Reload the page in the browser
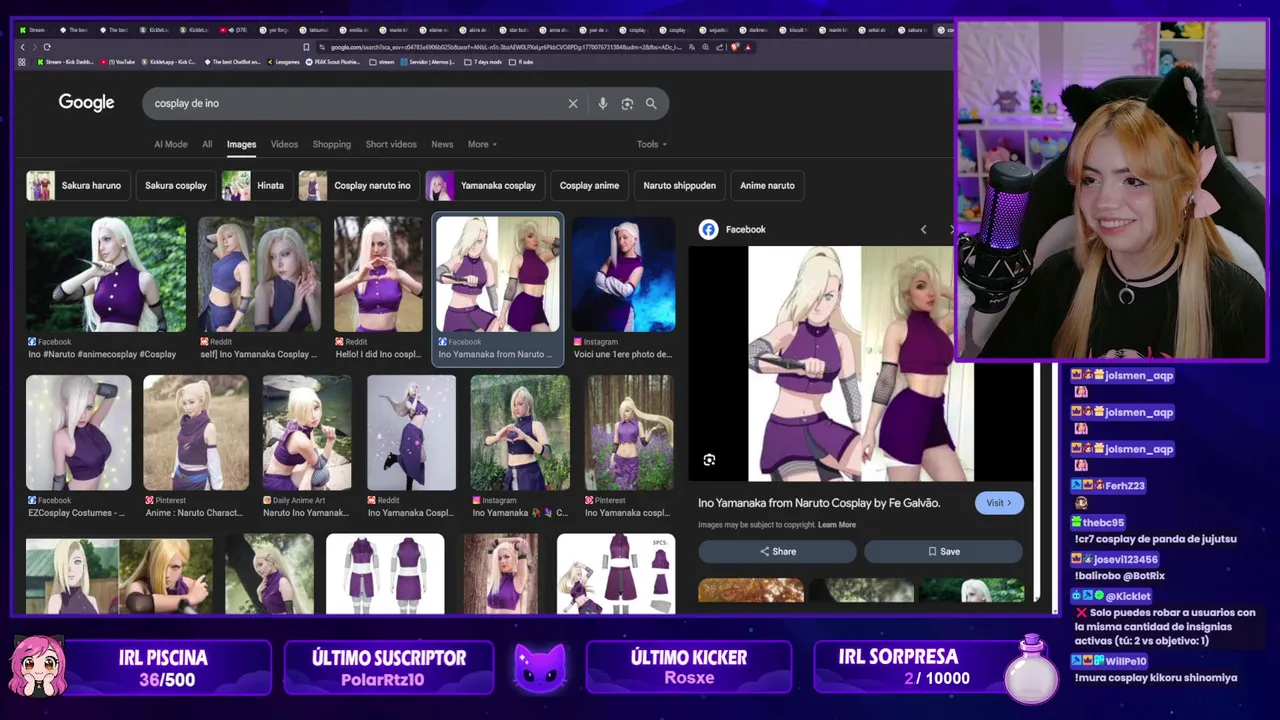Image resolution: width=1280 pixels, height=720 pixels. tap(47, 47)
